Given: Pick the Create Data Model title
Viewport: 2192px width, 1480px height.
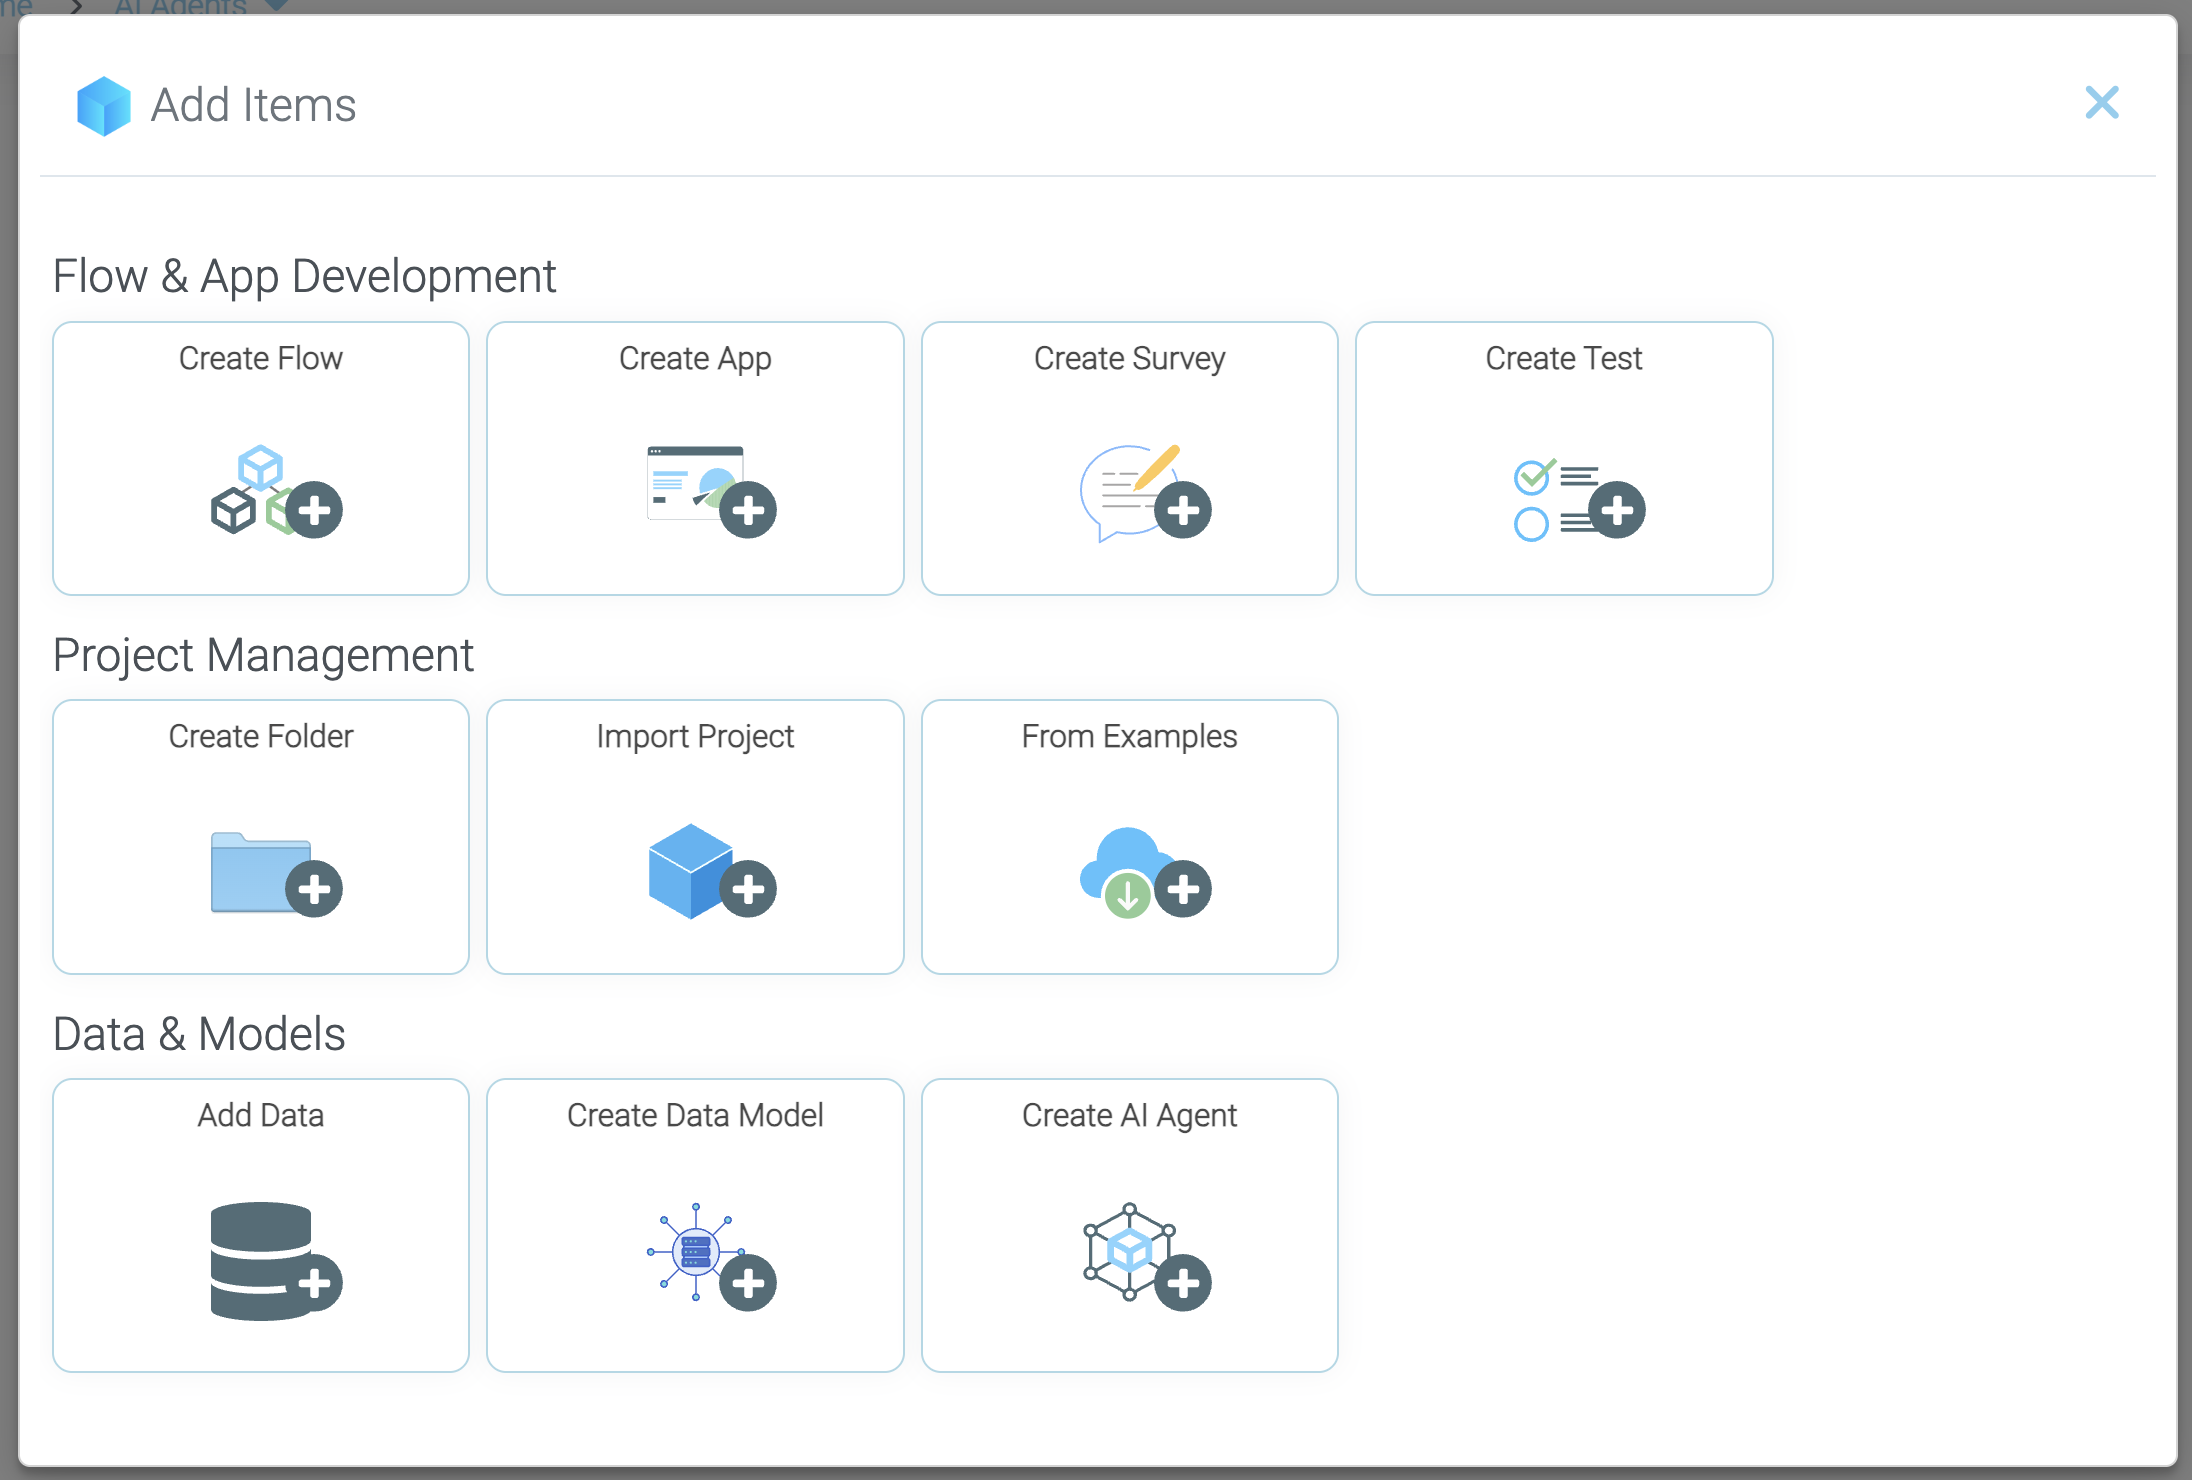Looking at the screenshot, I should coord(695,1115).
